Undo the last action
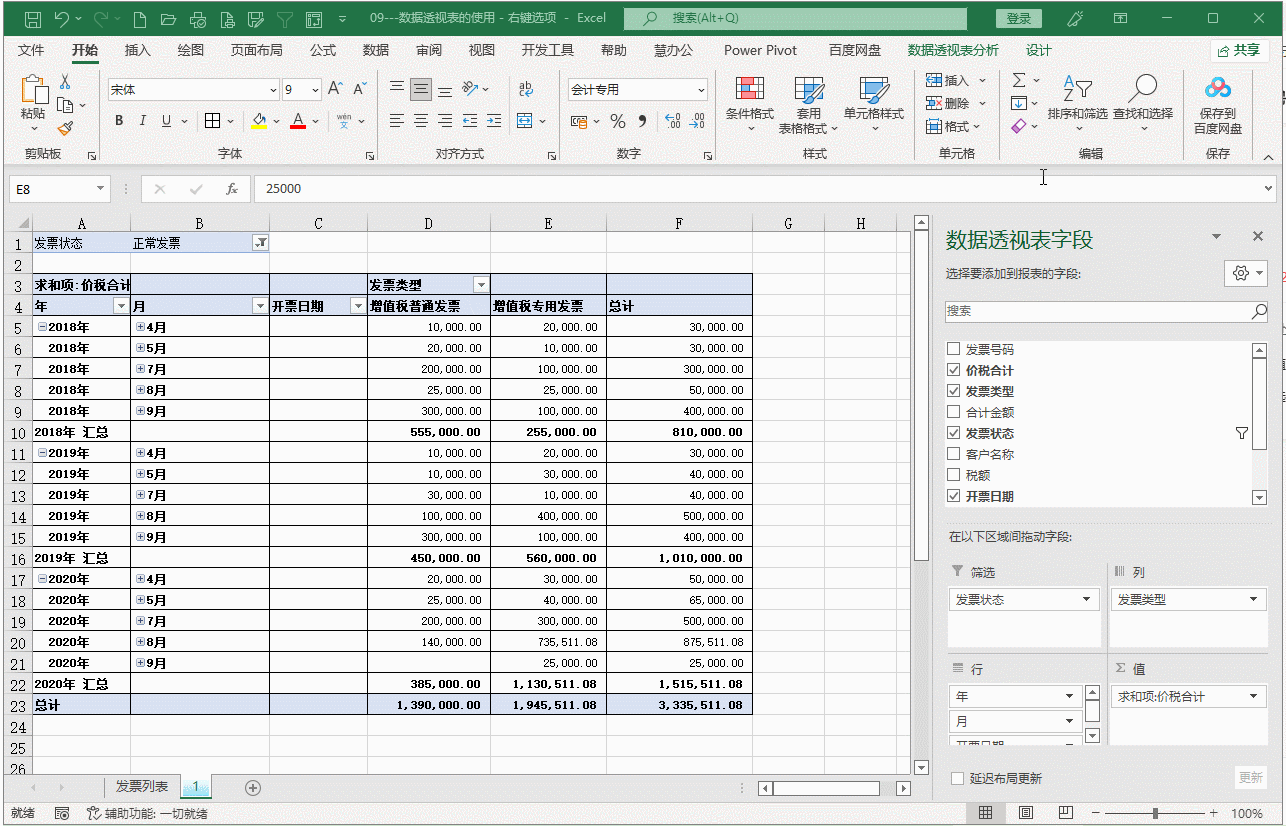Viewport: 1286px width, 826px height. (x=62, y=18)
